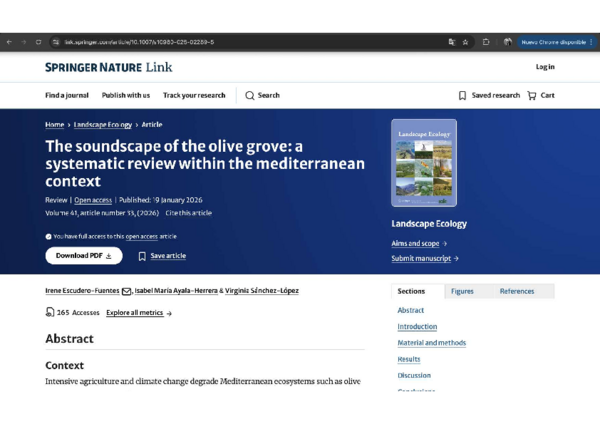Click Save article link
This screenshot has height=424, width=600.
(168, 256)
